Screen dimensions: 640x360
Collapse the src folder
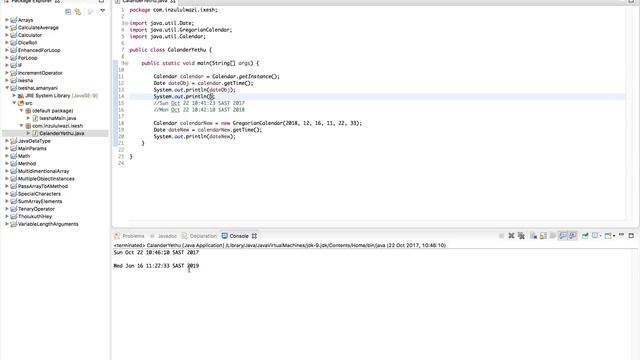pos(14,103)
